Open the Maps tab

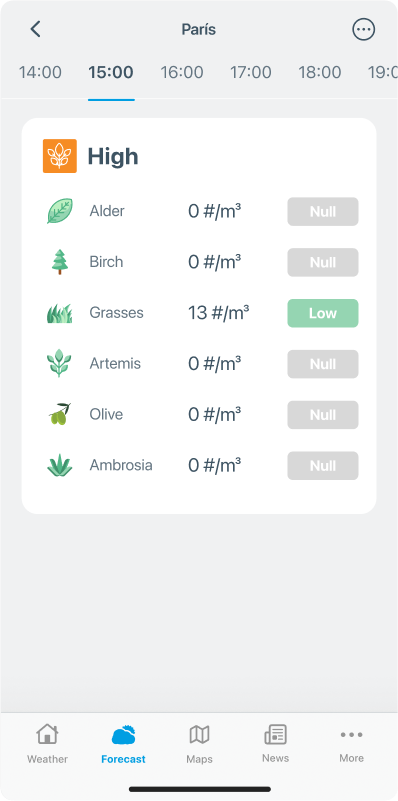(199, 744)
